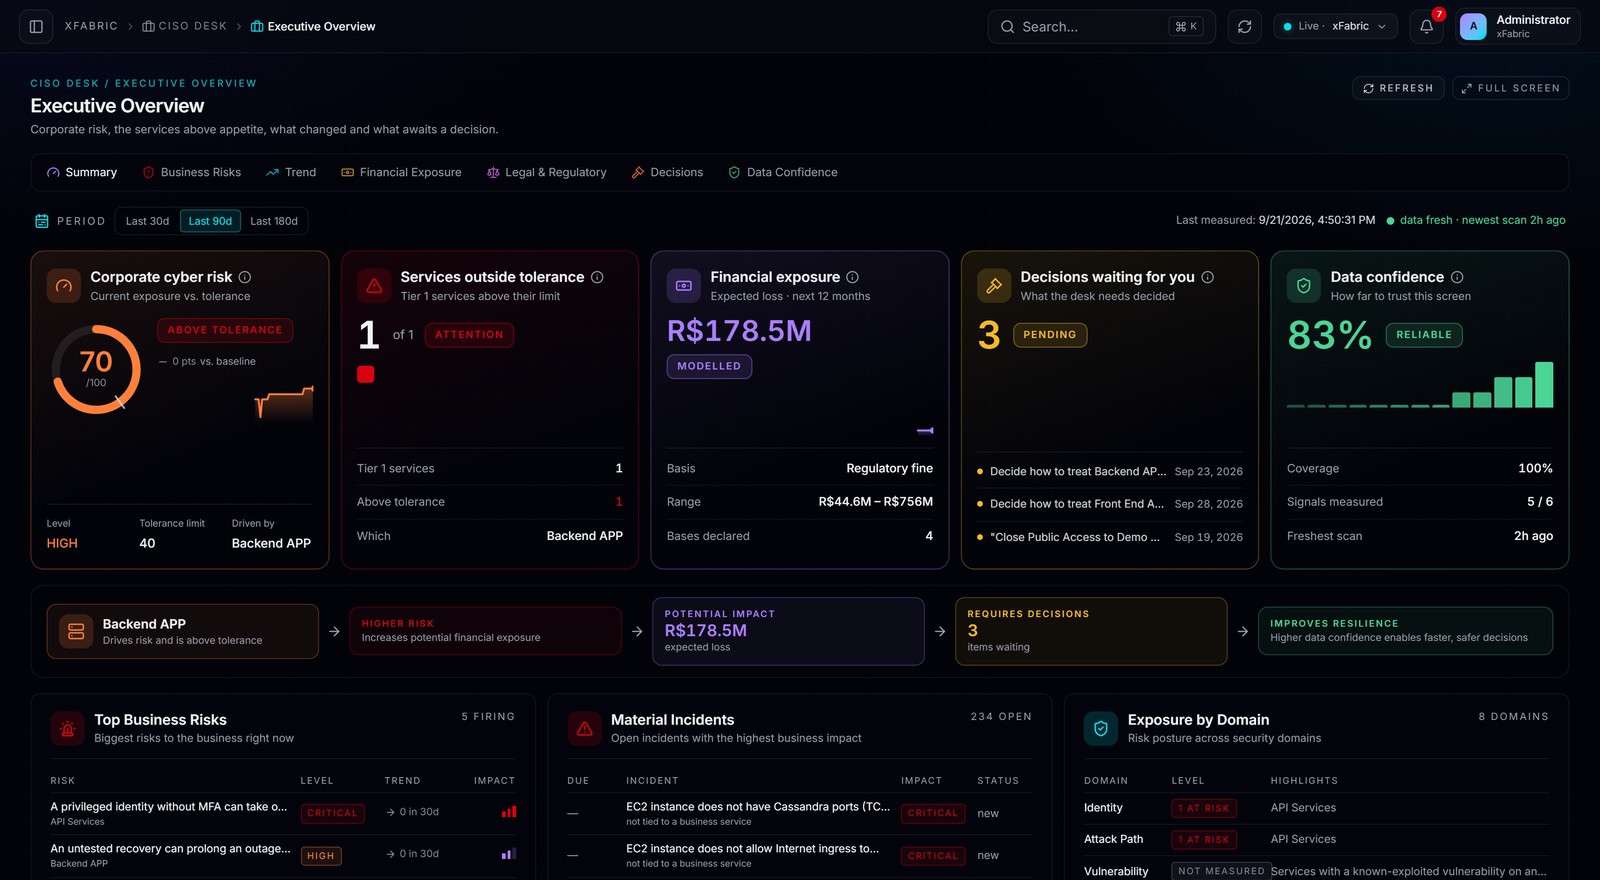Click the IMPROVES RESILIENCE flow card
This screenshot has height=880, width=1600.
(x=1405, y=631)
